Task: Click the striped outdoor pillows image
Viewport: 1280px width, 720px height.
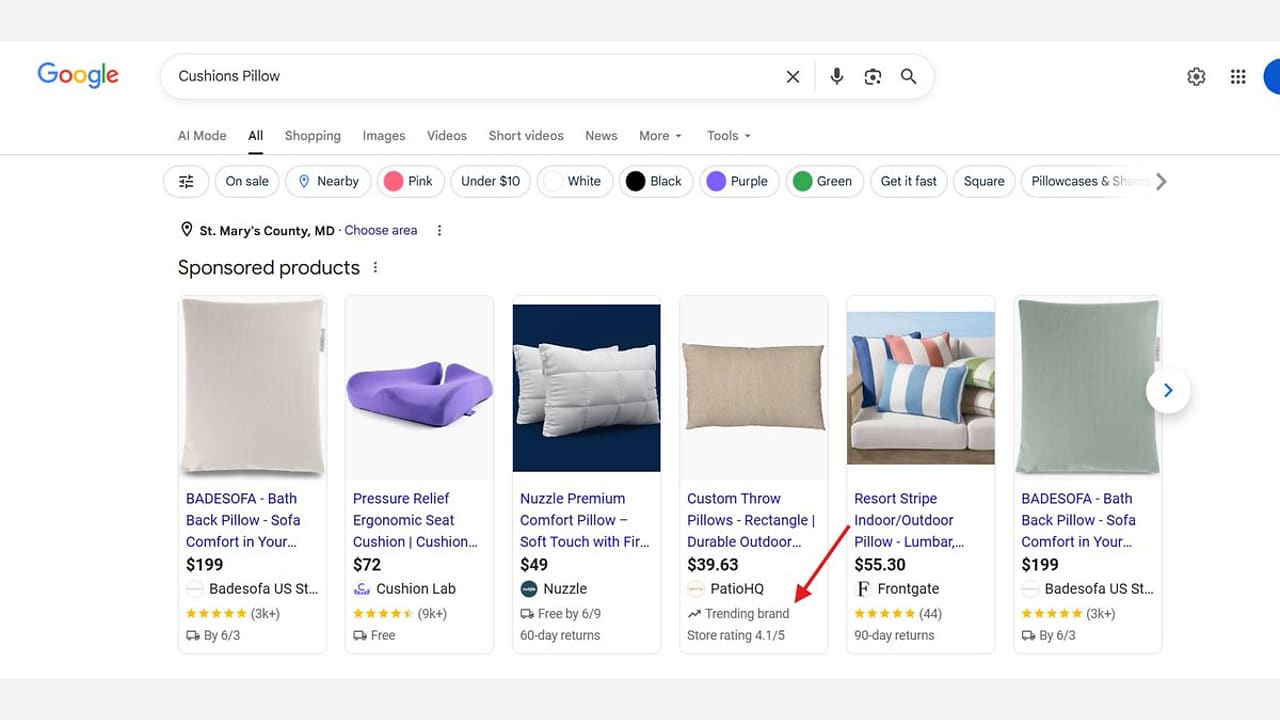Action: pyautogui.click(x=921, y=388)
